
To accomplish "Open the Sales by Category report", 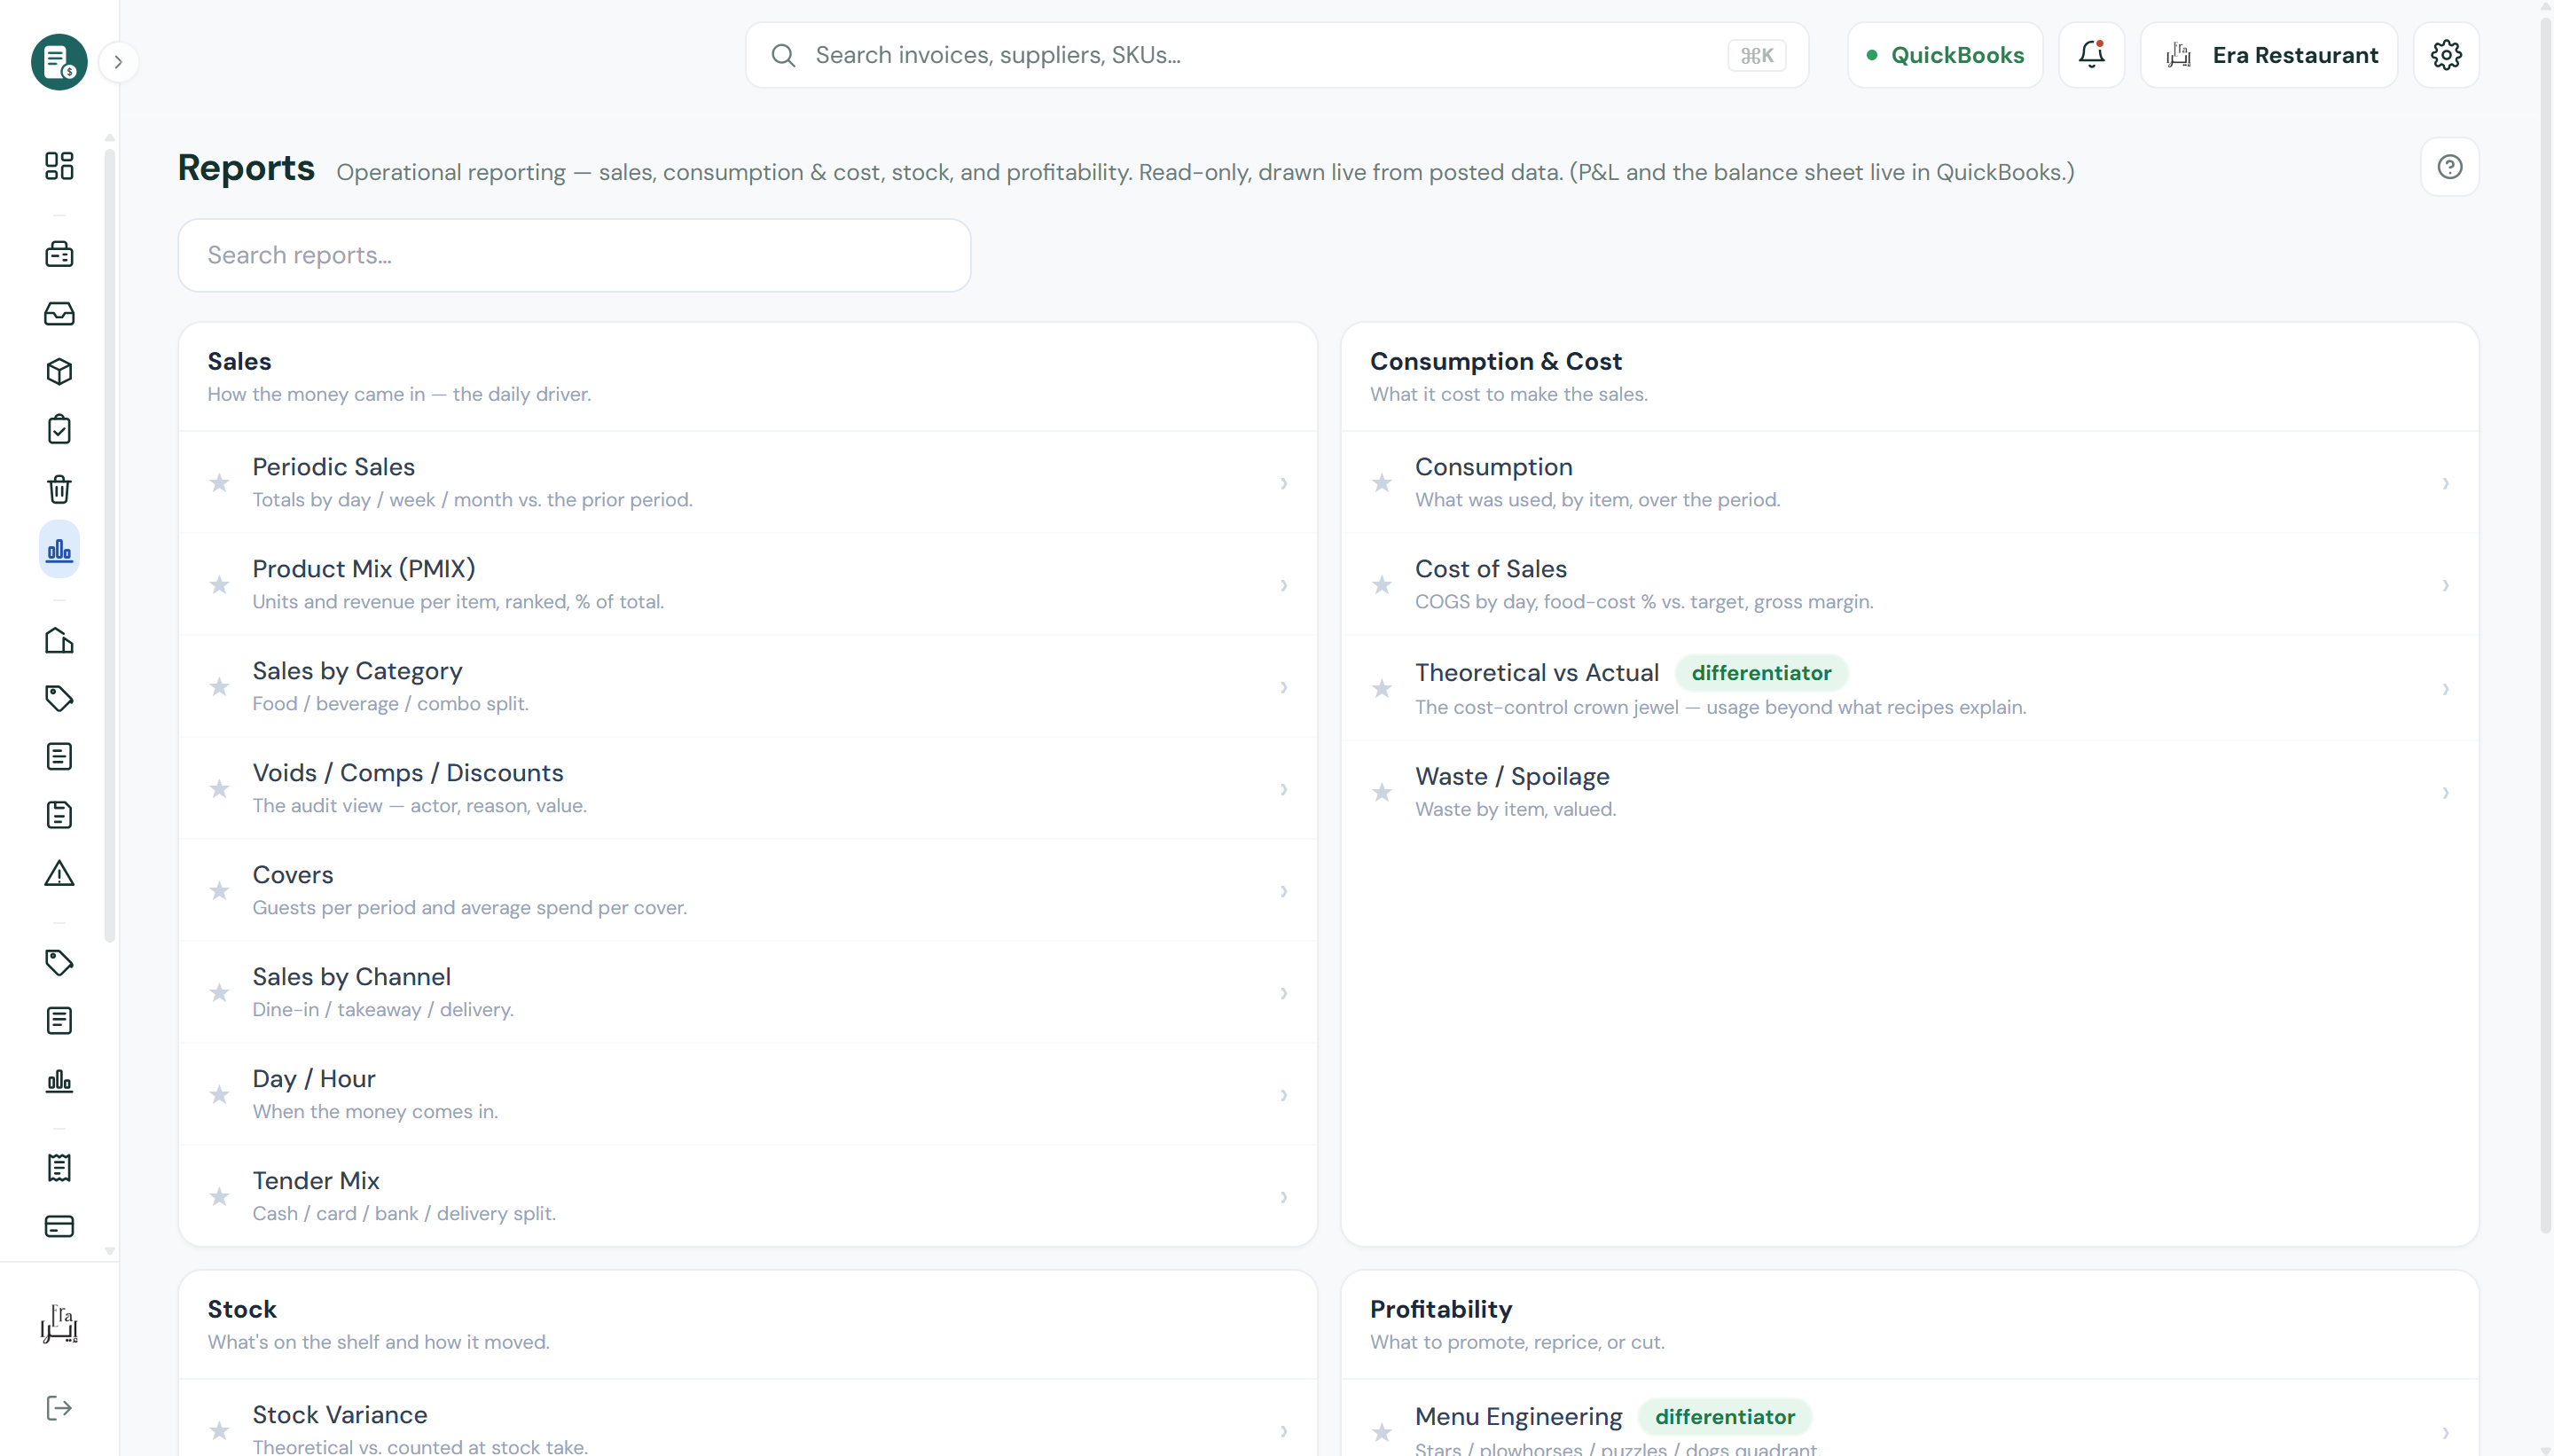I will [747, 687].
